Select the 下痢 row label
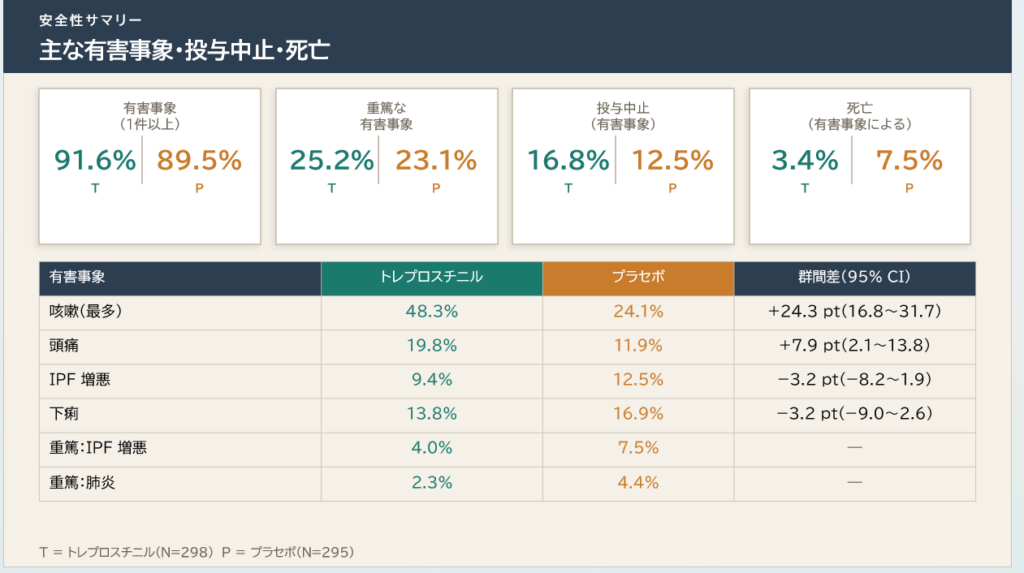 pyautogui.click(x=64, y=413)
